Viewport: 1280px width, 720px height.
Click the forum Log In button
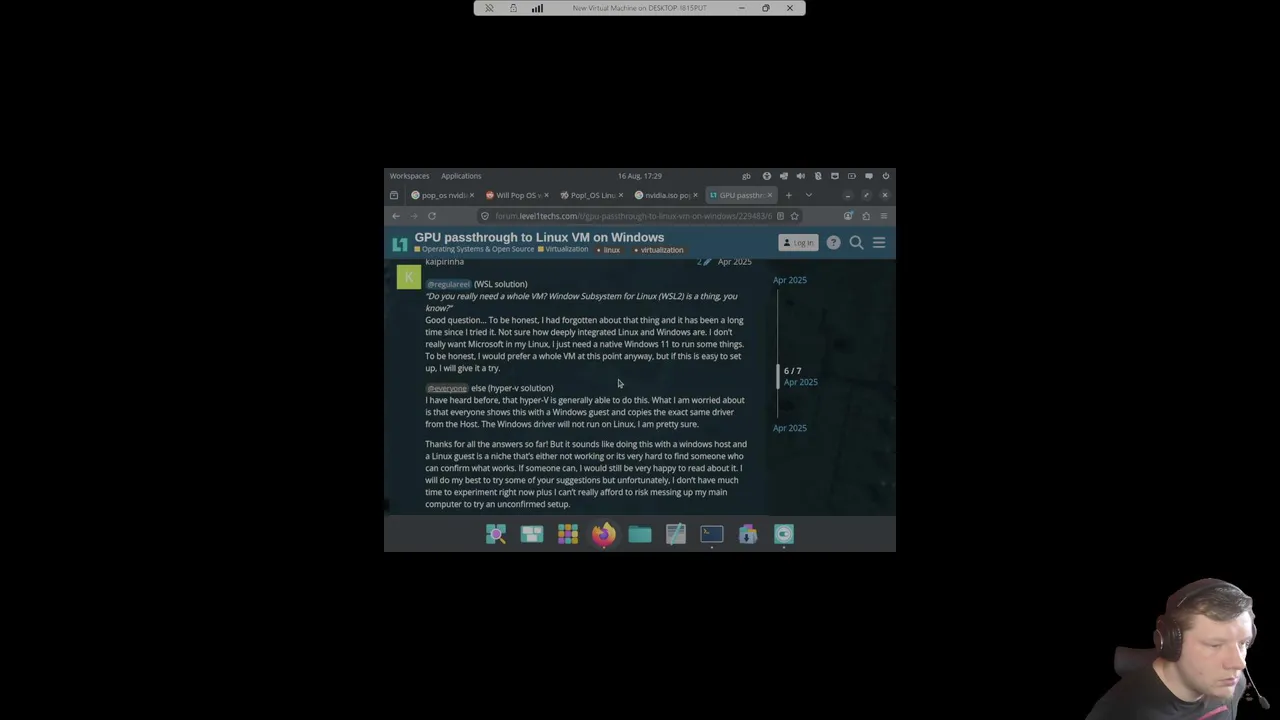[799, 243]
